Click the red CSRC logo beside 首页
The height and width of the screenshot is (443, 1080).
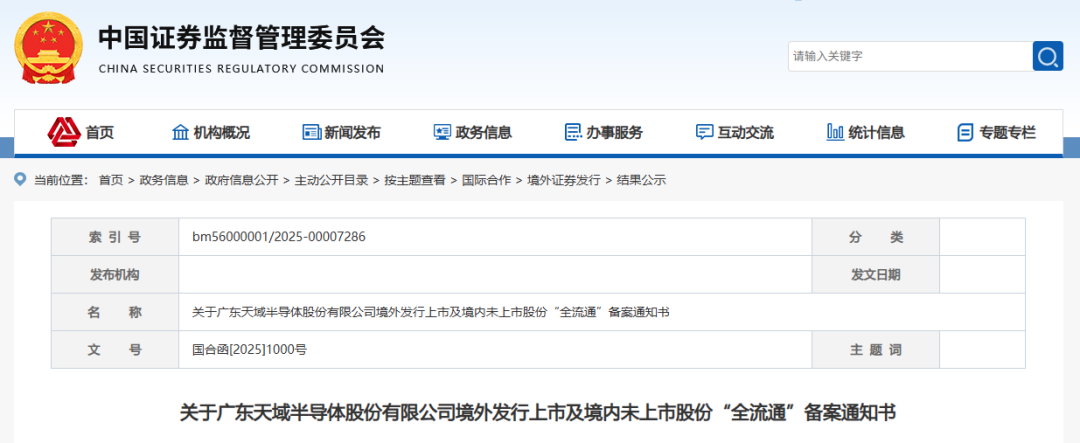point(64,132)
